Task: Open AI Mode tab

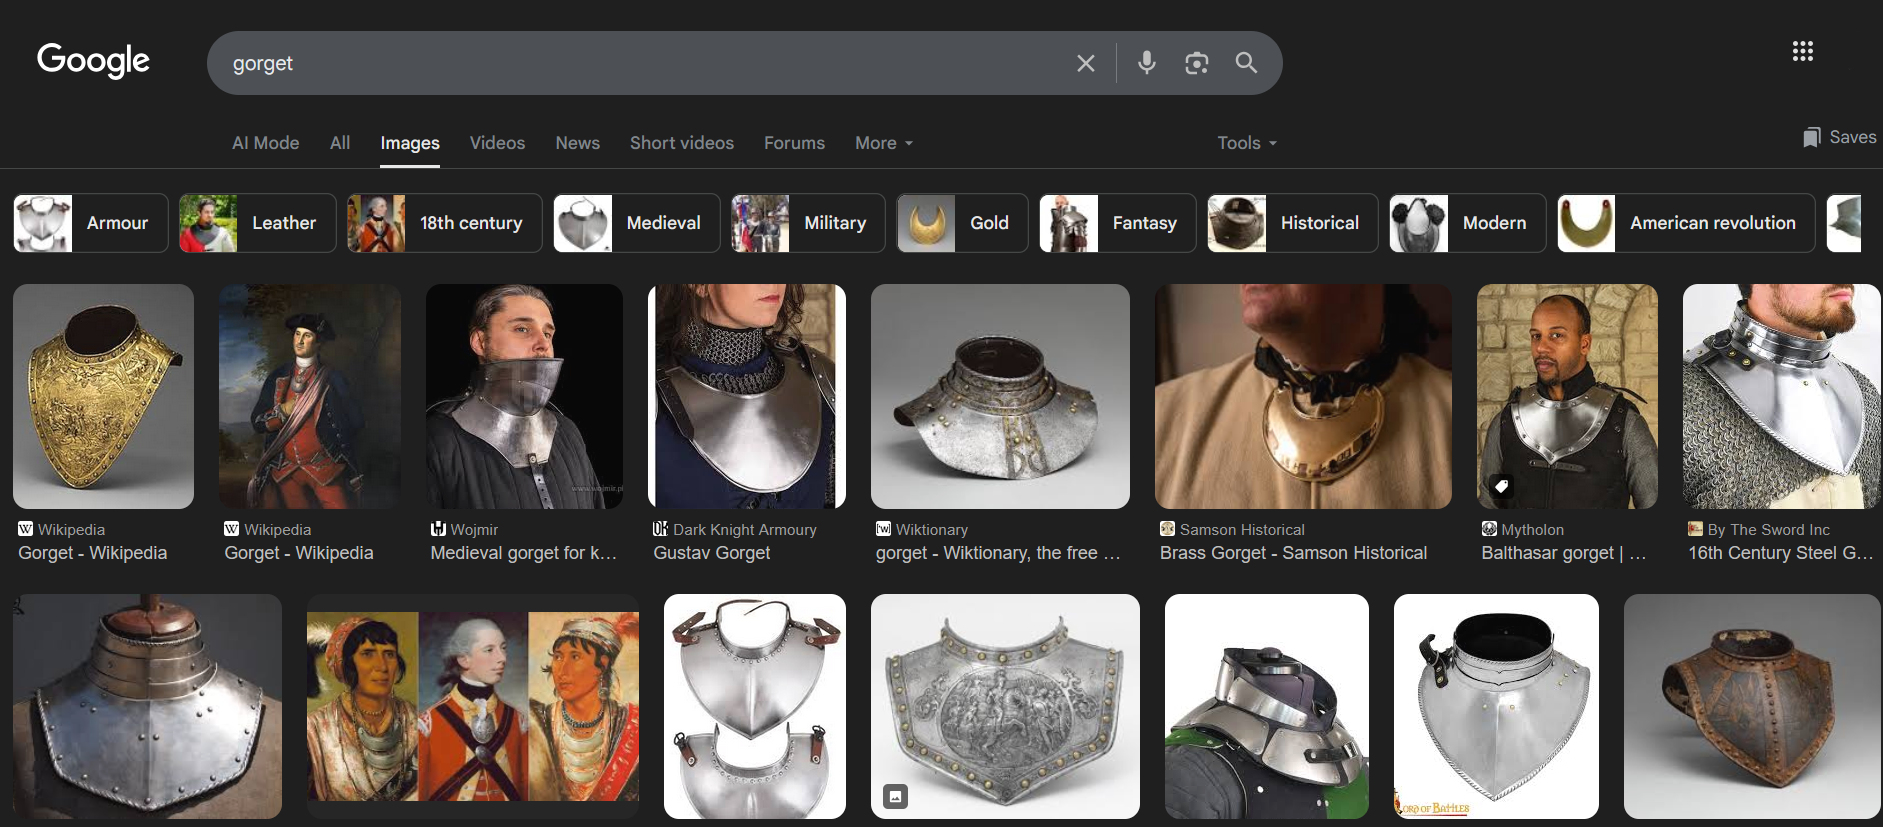Action: pyautogui.click(x=265, y=143)
